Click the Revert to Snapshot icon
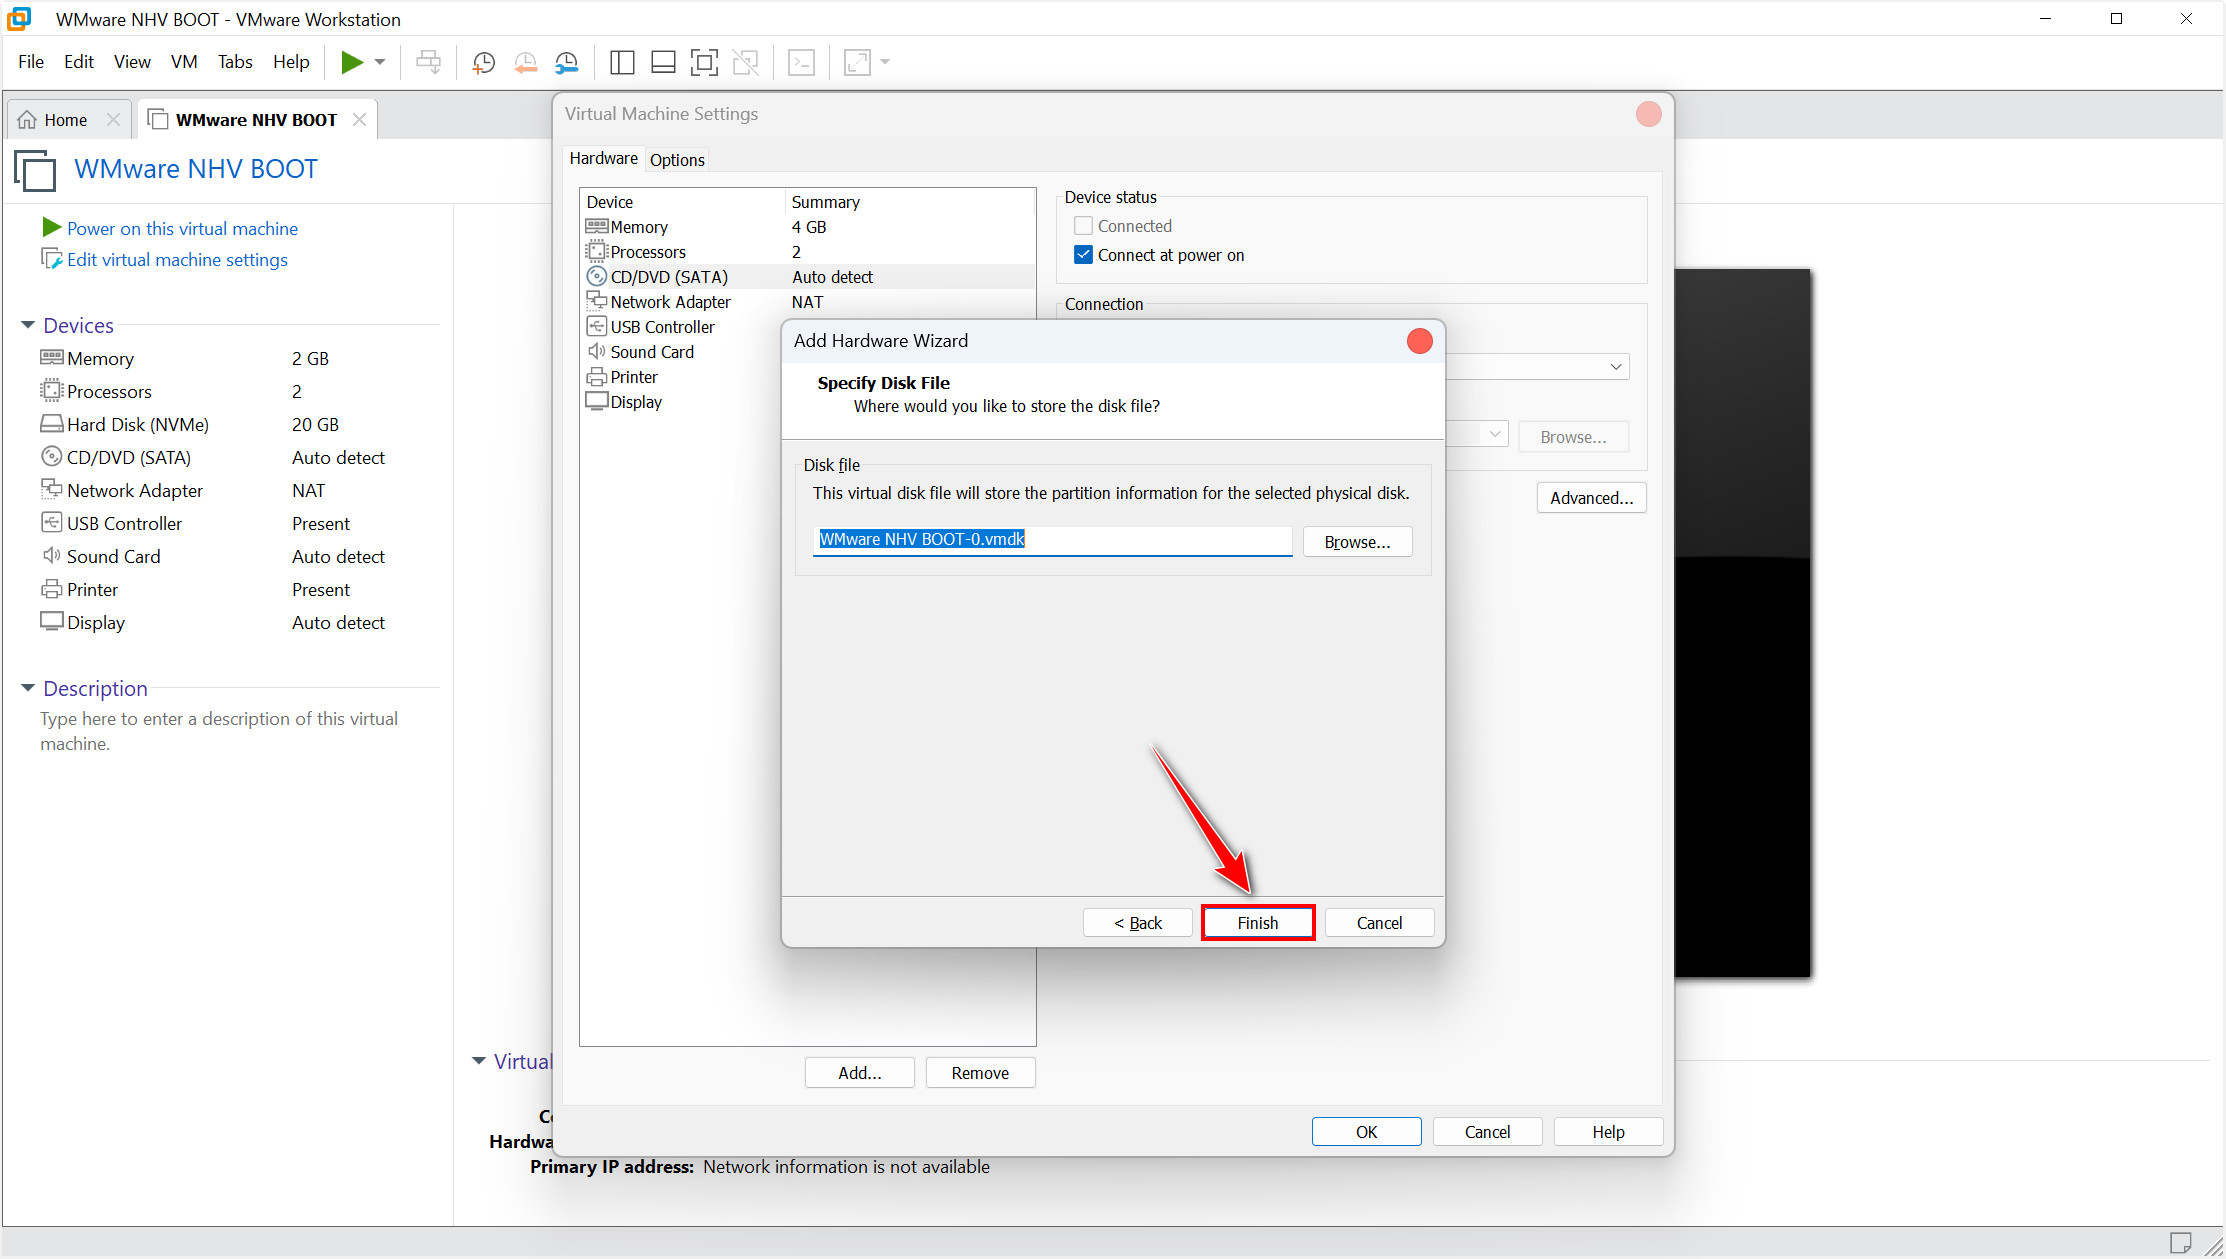2226x1259 pixels. pos(525,63)
